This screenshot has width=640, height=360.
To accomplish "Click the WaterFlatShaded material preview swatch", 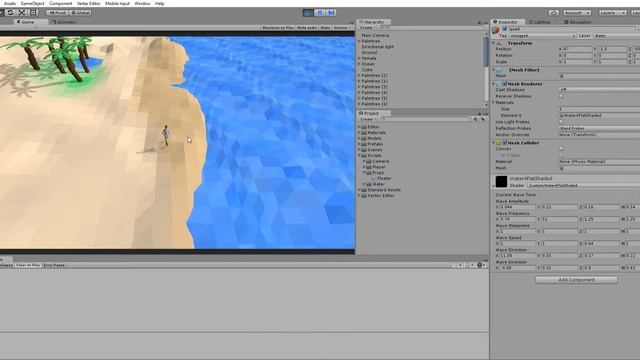I will tap(501, 181).
